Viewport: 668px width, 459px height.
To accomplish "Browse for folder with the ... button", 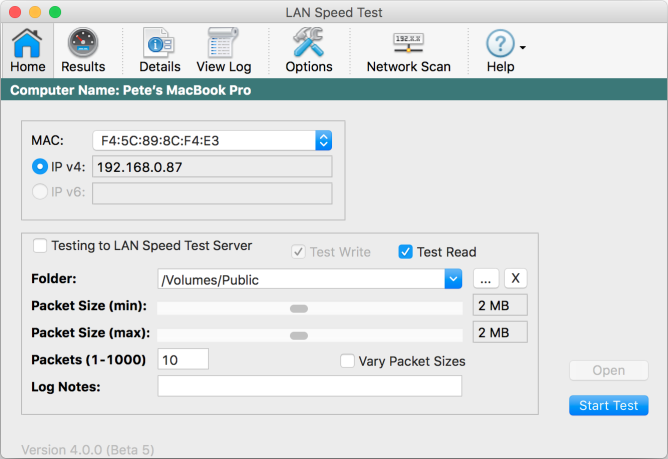I will point(486,279).
